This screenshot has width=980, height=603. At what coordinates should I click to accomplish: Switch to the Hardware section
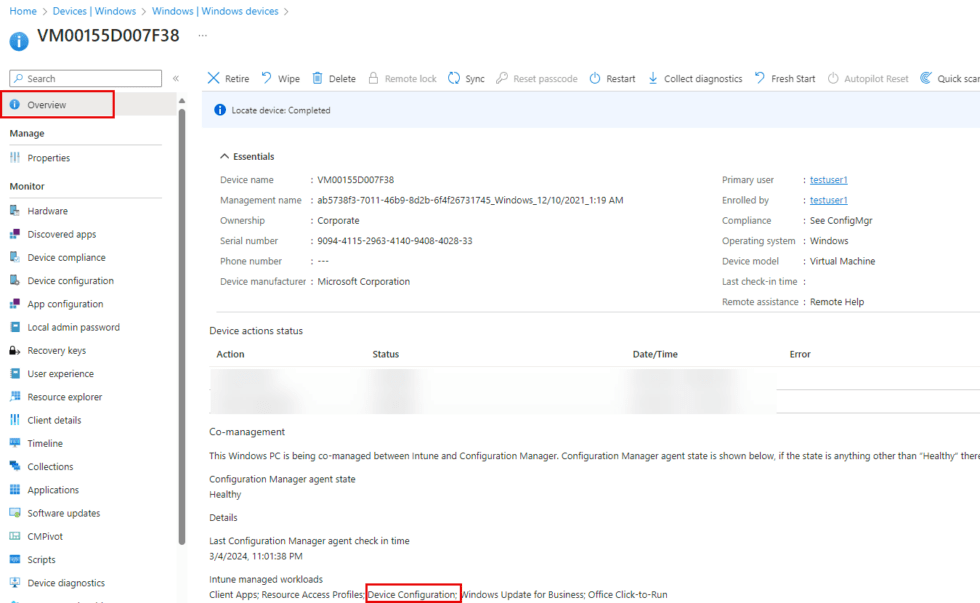[x=48, y=210]
